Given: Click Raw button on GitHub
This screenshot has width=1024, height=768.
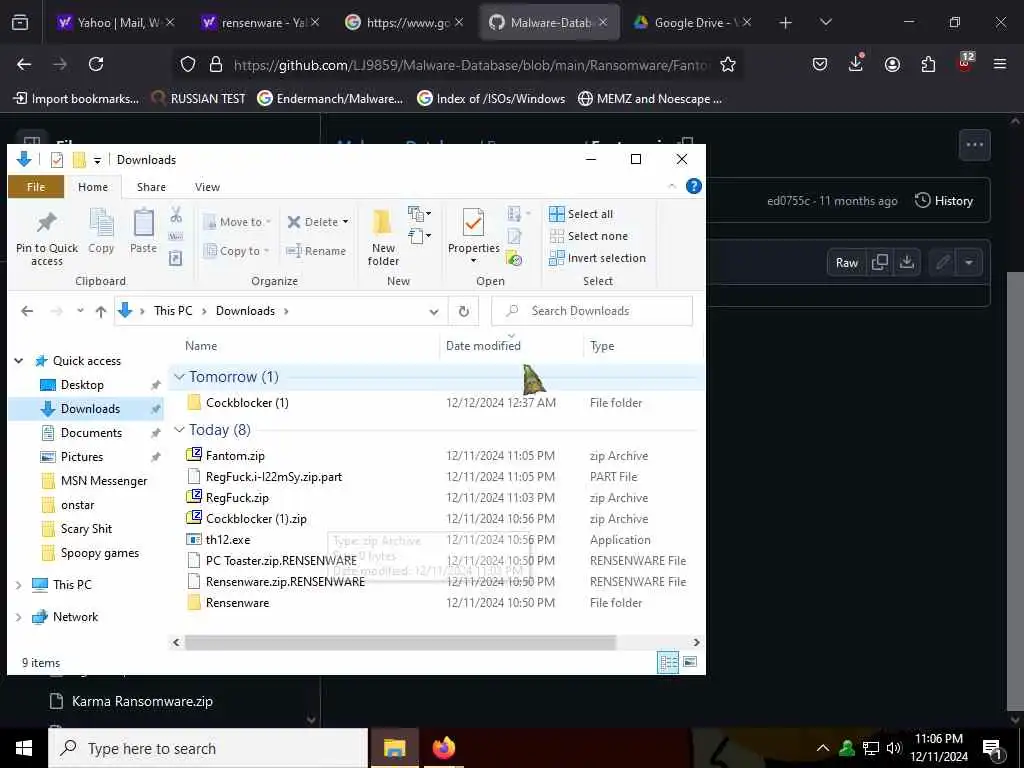Looking at the screenshot, I should tap(846, 263).
